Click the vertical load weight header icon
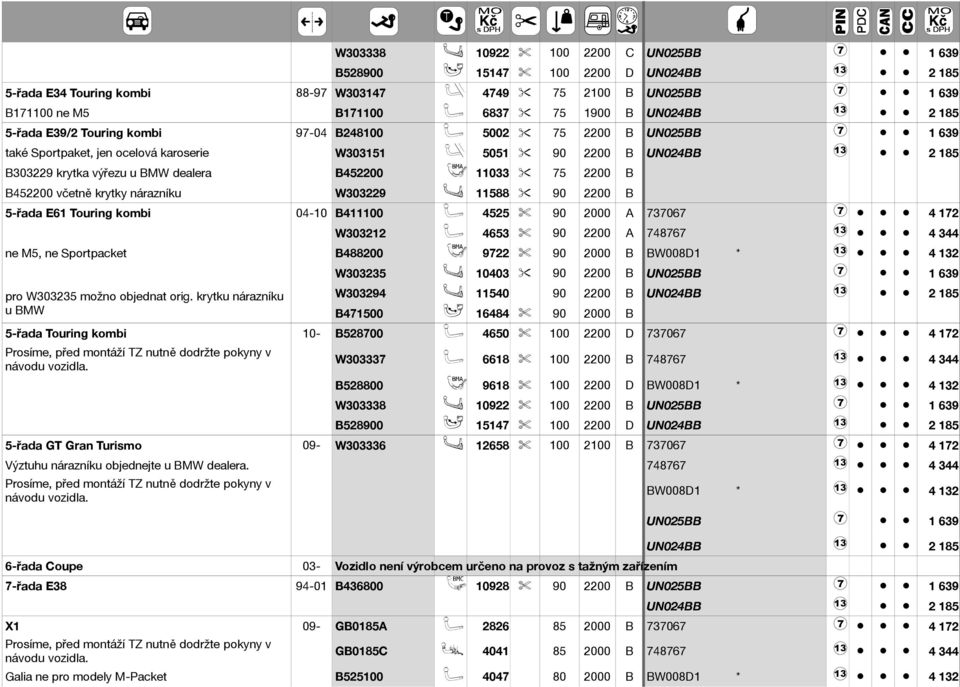 pyautogui.click(x=560, y=21)
